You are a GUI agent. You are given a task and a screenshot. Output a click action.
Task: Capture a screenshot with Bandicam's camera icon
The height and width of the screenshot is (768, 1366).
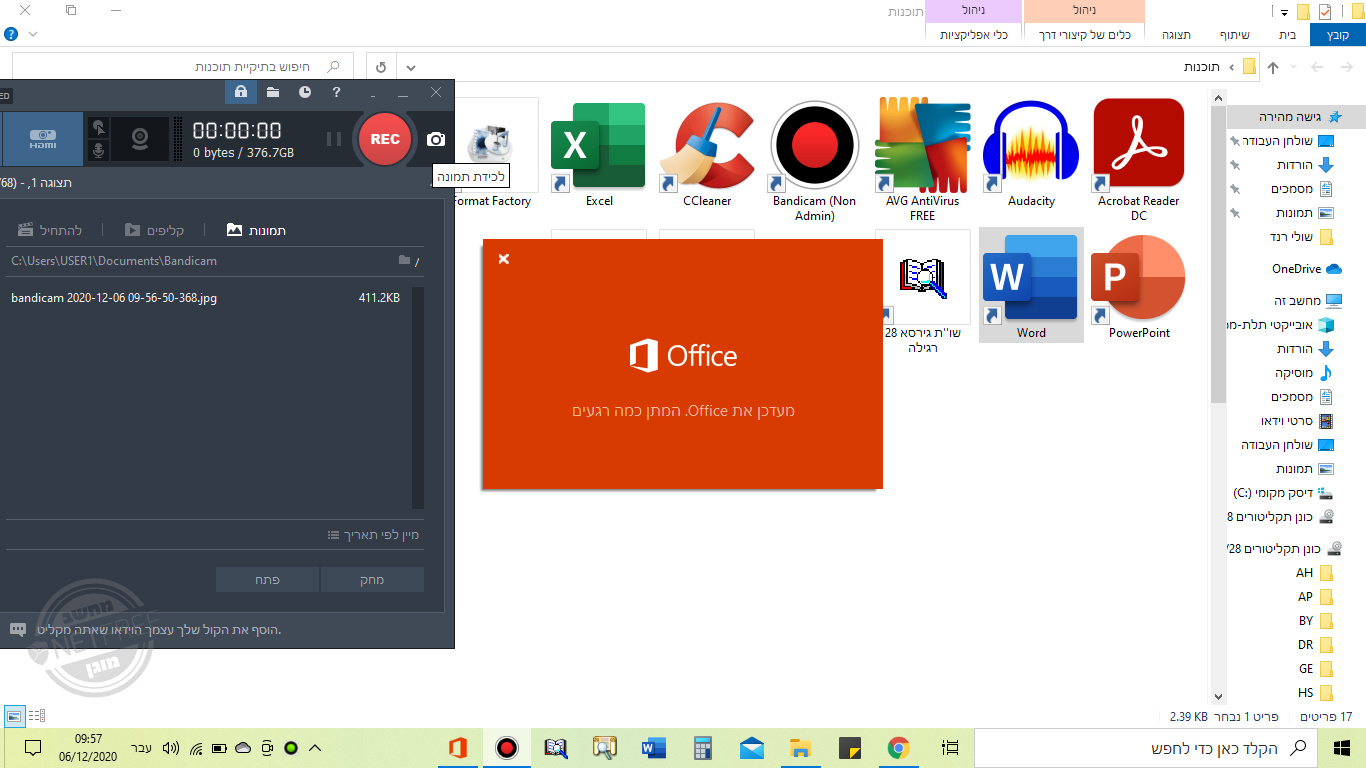click(x=436, y=139)
